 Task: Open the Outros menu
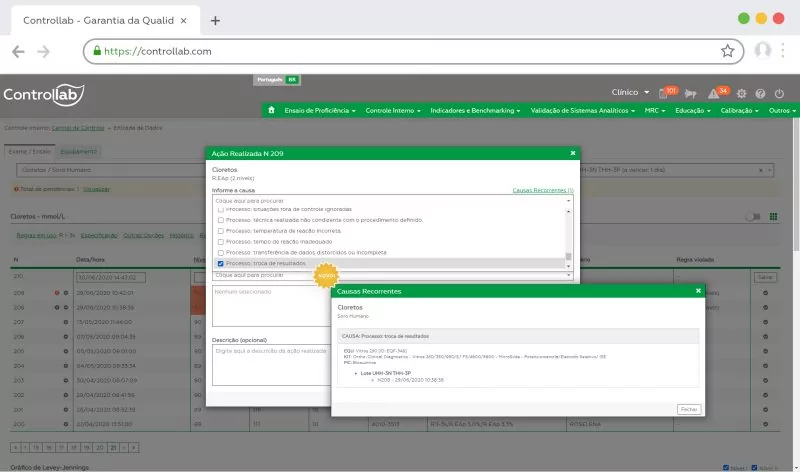(782, 110)
